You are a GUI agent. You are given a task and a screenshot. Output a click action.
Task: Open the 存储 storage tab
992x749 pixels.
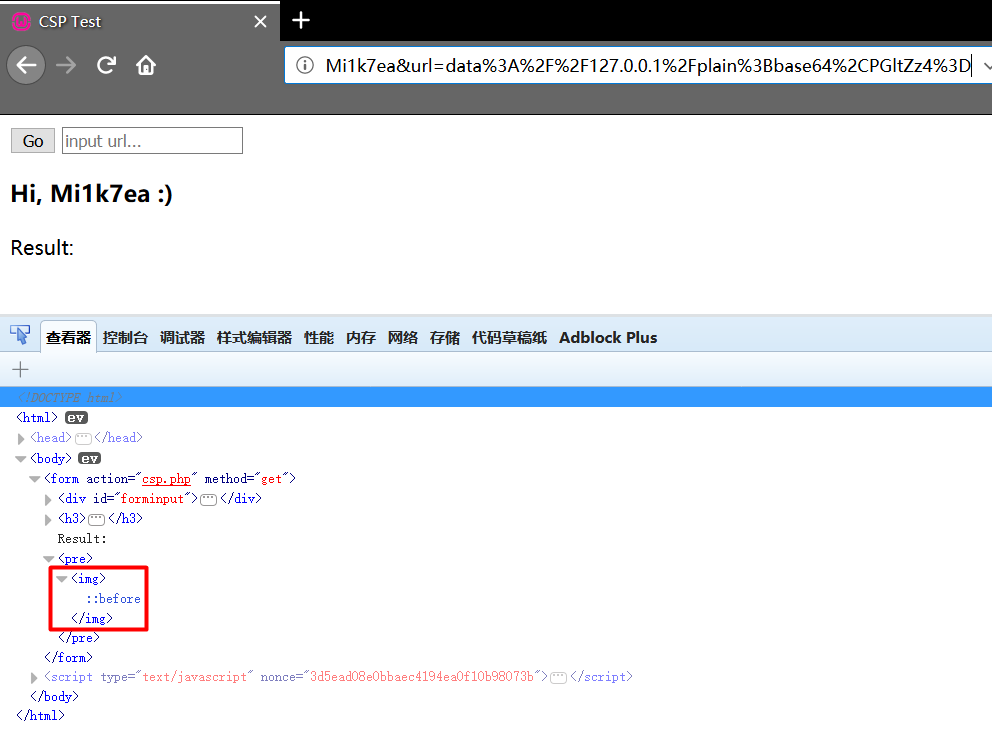[444, 338]
